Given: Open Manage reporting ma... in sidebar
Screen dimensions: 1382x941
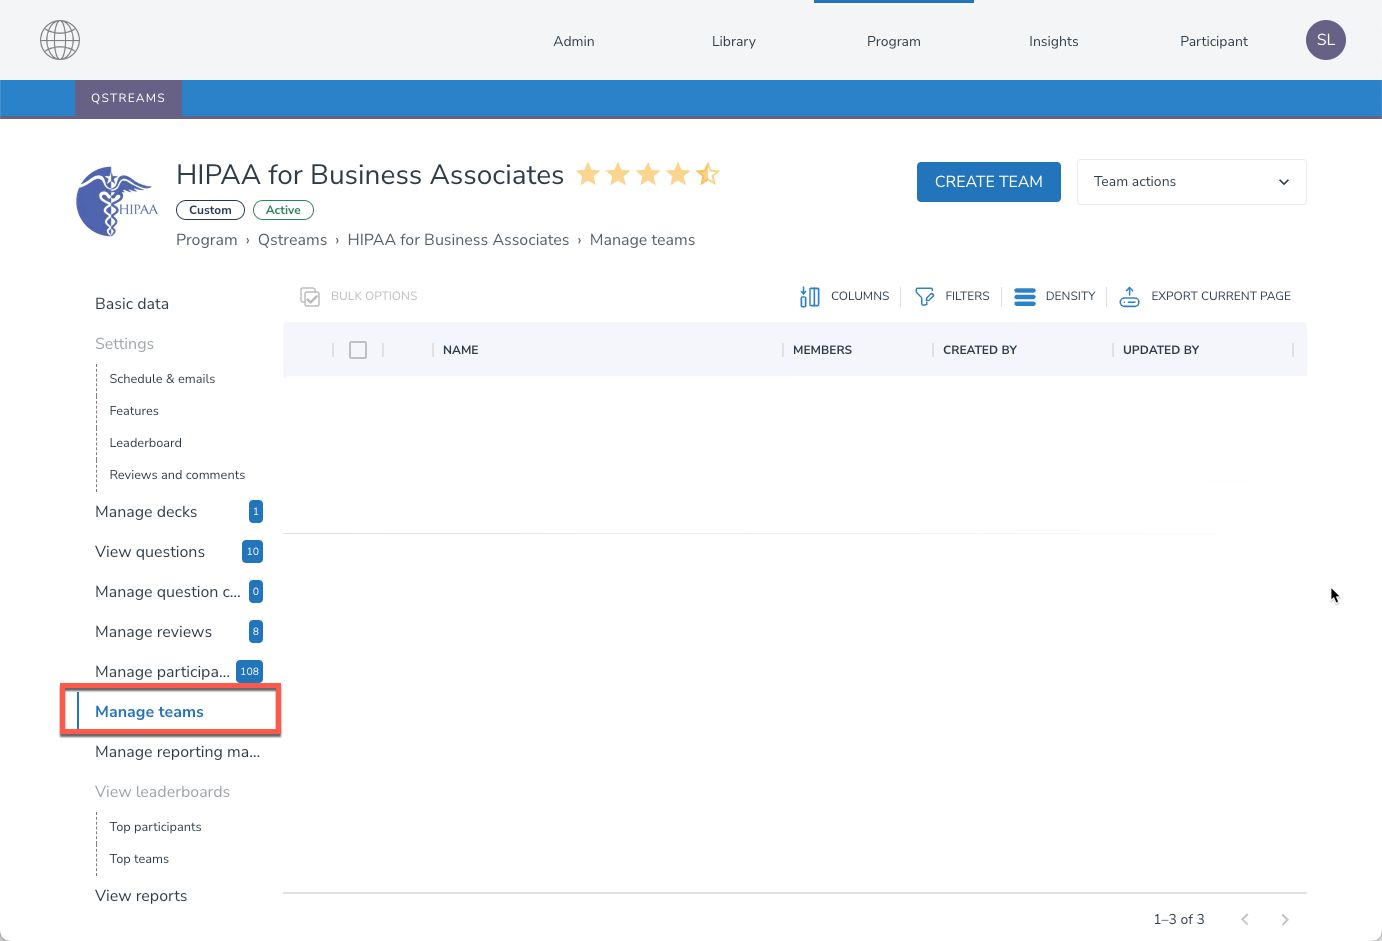Looking at the screenshot, I should 177,752.
